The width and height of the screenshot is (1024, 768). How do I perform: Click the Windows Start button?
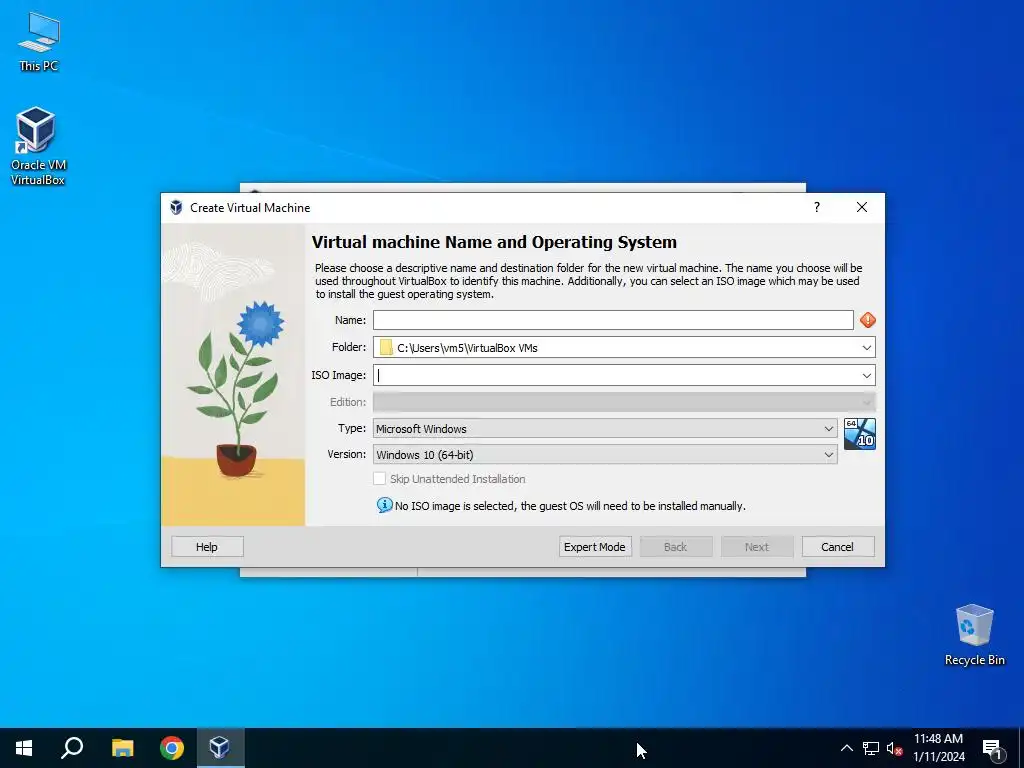[x=24, y=748]
